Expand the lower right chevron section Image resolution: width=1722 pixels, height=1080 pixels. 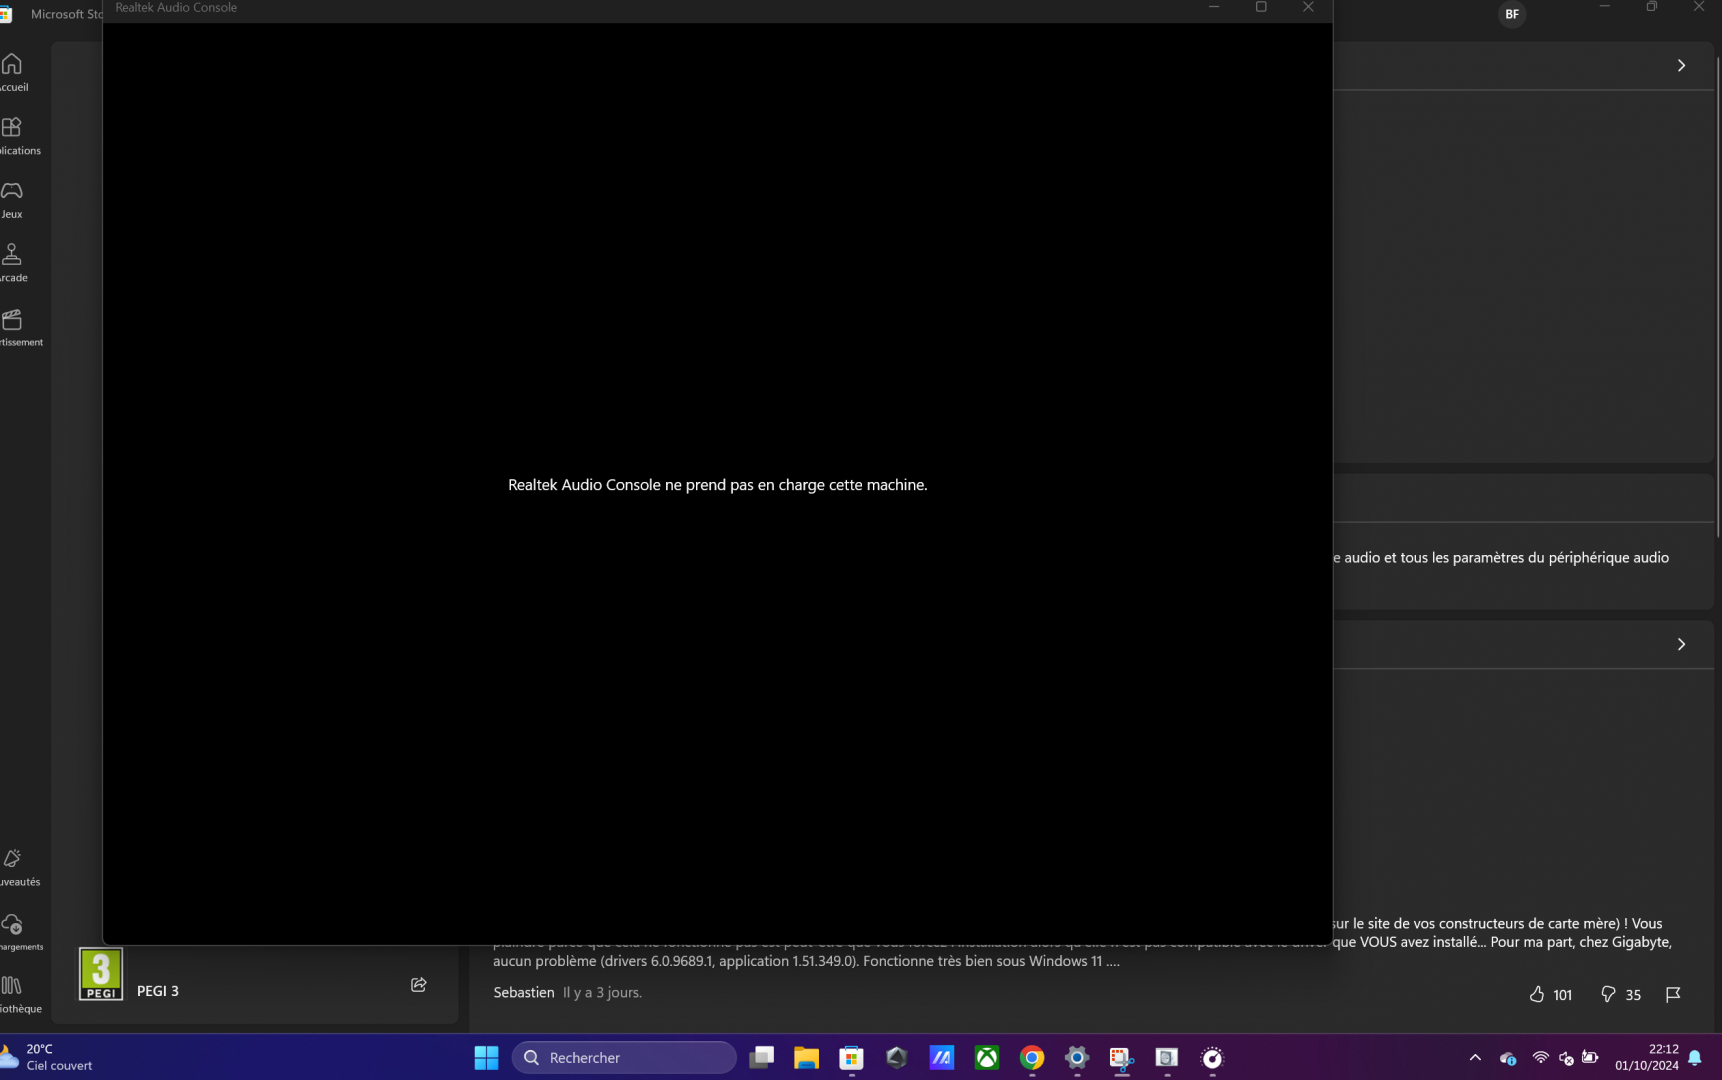[1681, 644]
